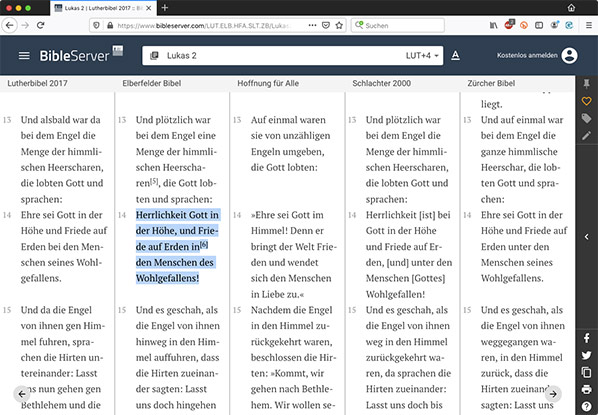Open page actions three-dots menu
This screenshot has height=415, width=598.
coord(312,25)
